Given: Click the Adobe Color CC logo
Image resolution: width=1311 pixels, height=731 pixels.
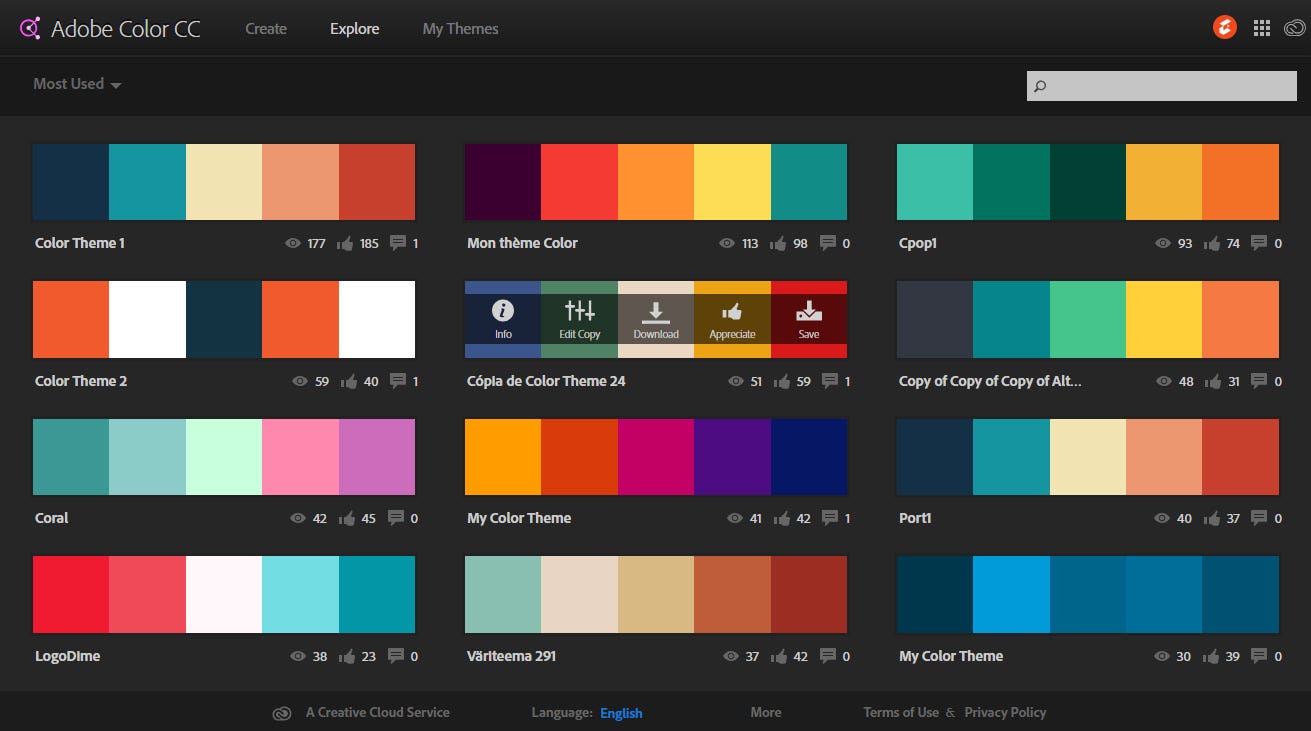Looking at the screenshot, I should (110, 28).
